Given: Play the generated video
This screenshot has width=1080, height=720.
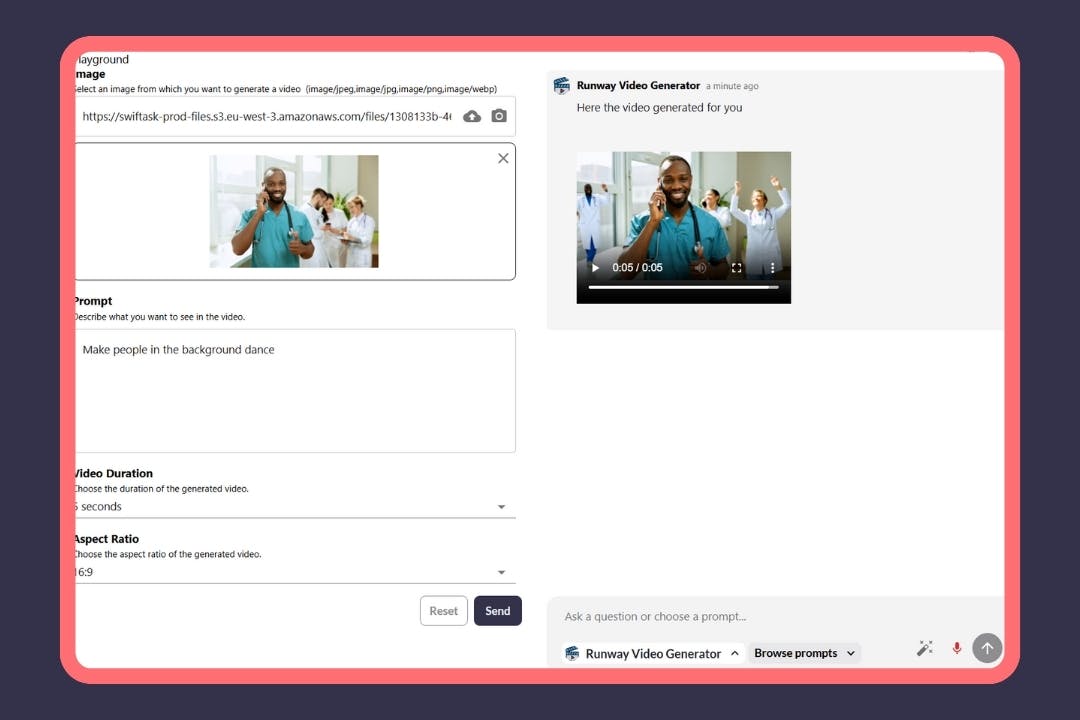Looking at the screenshot, I should coord(594,268).
